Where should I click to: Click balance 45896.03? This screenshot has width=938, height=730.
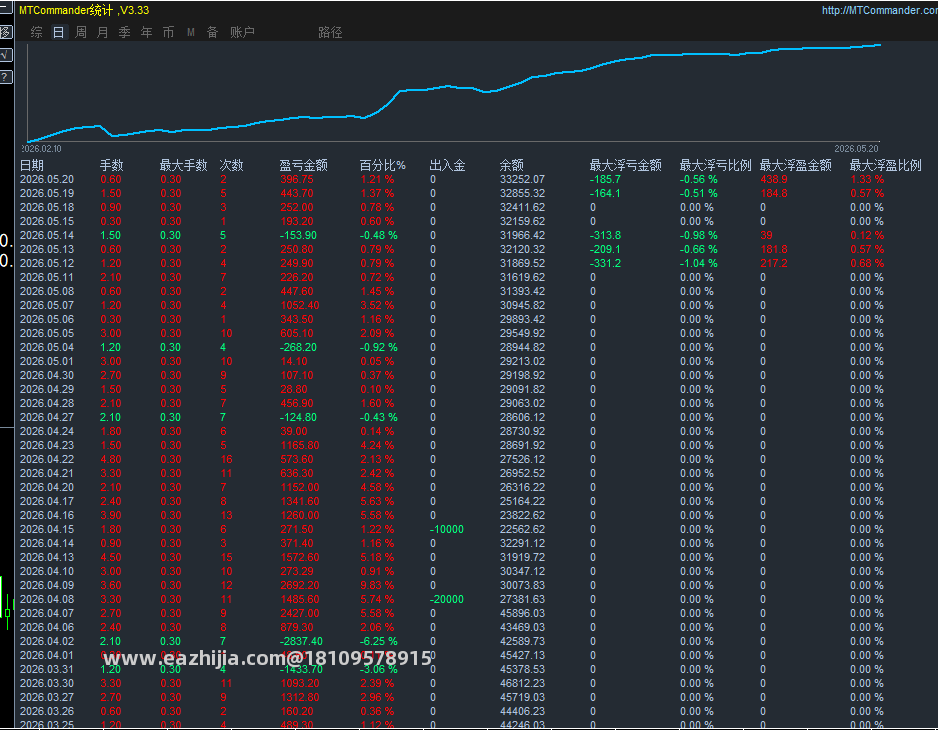[x=522, y=613]
